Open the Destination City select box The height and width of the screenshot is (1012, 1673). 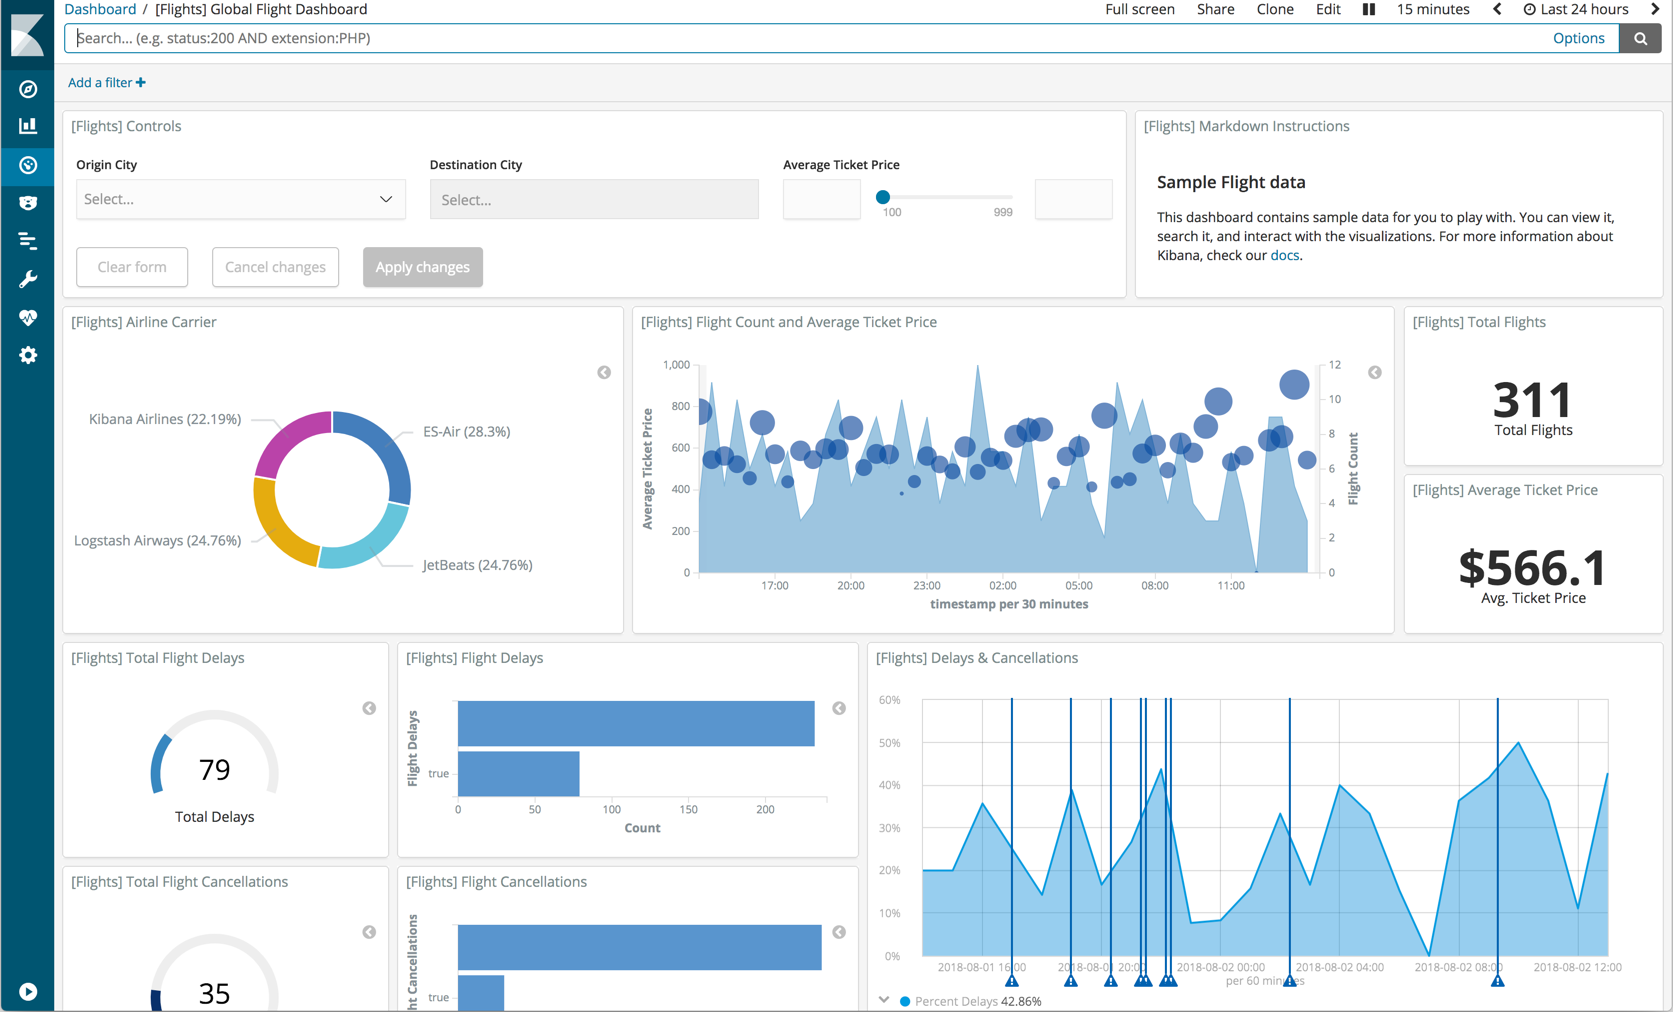pos(594,199)
